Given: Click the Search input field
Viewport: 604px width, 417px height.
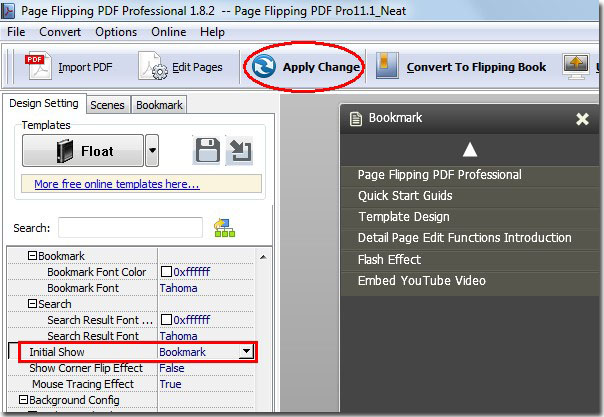Looking at the screenshot, I should pyautogui.click(x=130, y=228).
